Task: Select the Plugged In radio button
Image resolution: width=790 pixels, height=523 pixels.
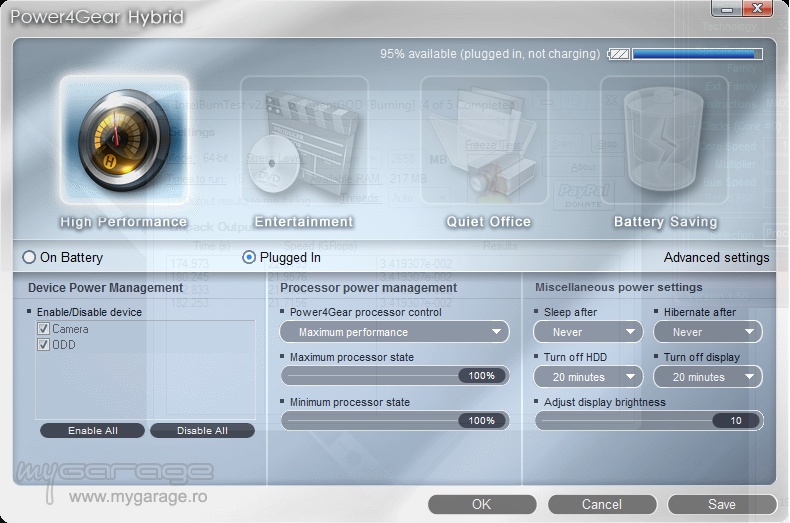Action: click(x=249, y=257)
